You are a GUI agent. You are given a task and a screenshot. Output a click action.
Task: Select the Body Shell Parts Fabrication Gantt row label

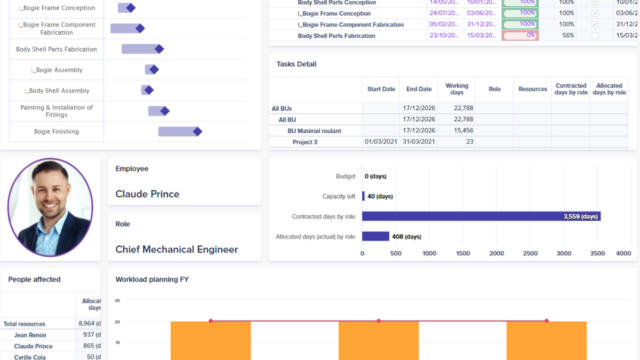(56, 49)
